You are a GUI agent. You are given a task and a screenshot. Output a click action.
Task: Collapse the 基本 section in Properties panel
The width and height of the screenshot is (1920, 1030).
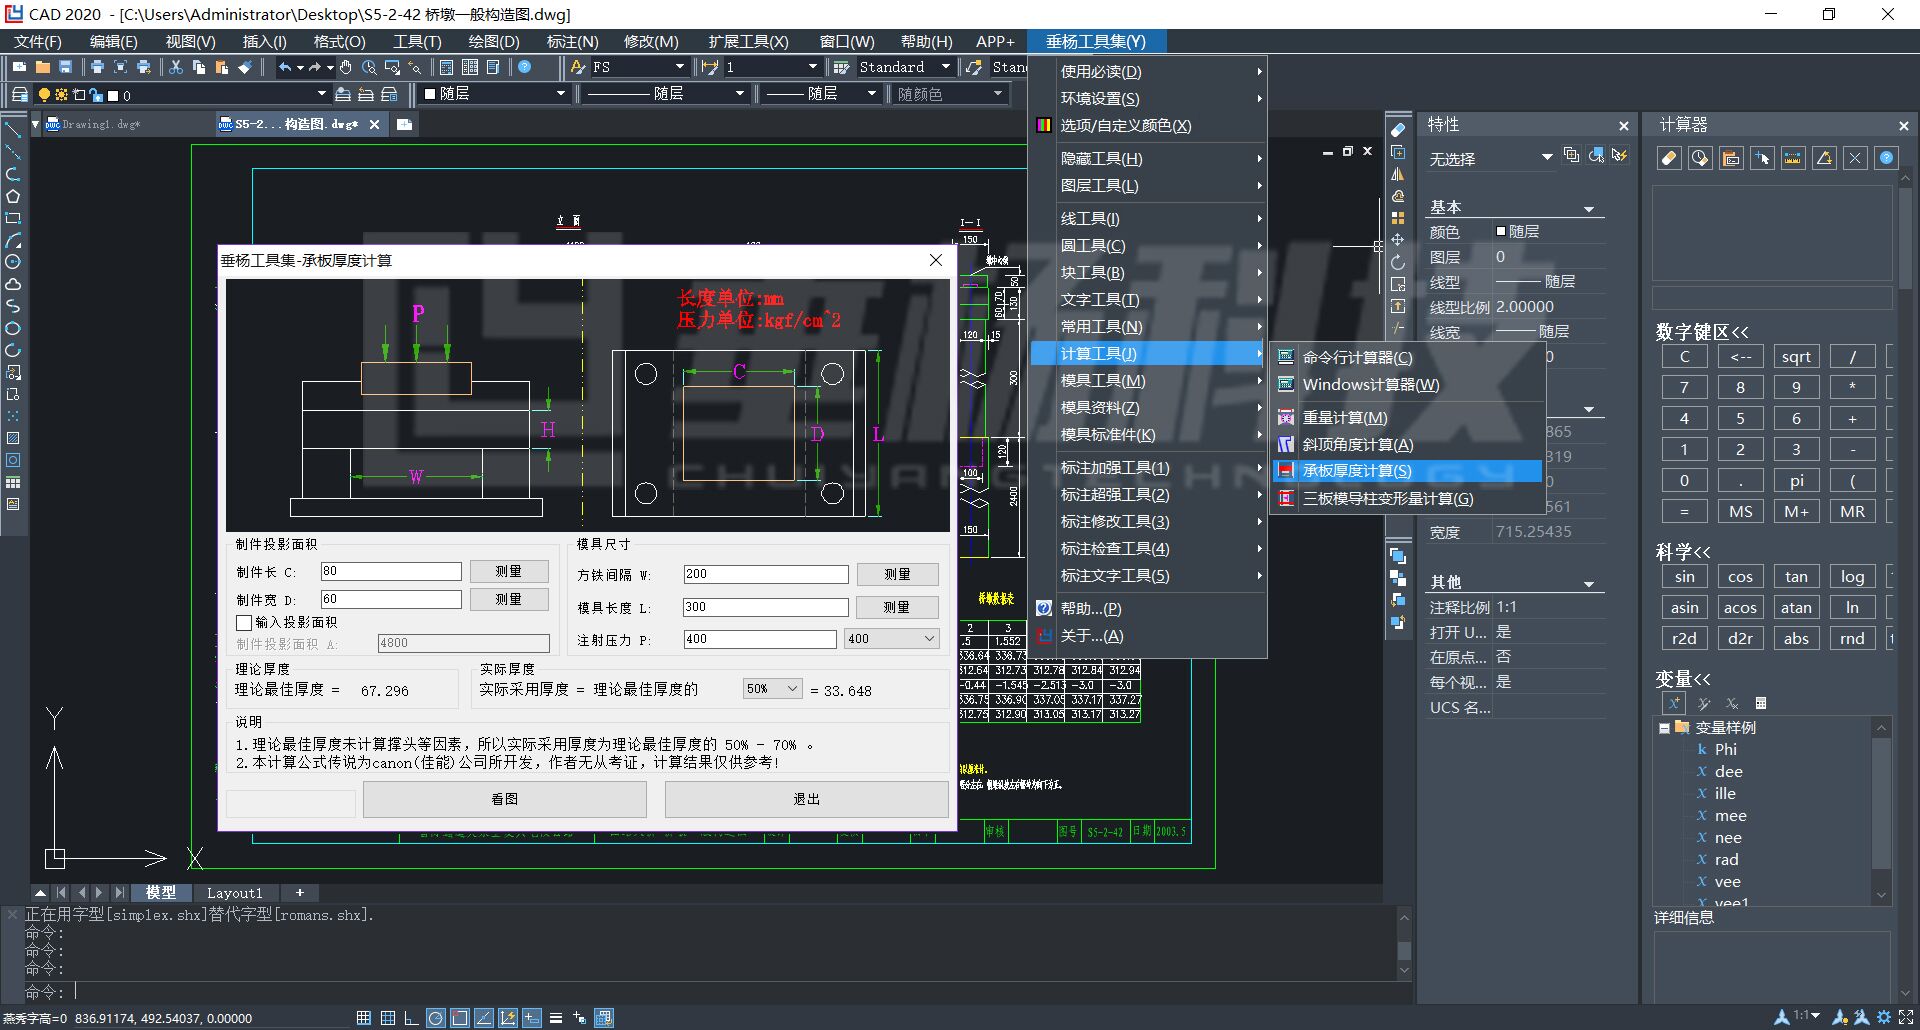tap(1588, 208)
